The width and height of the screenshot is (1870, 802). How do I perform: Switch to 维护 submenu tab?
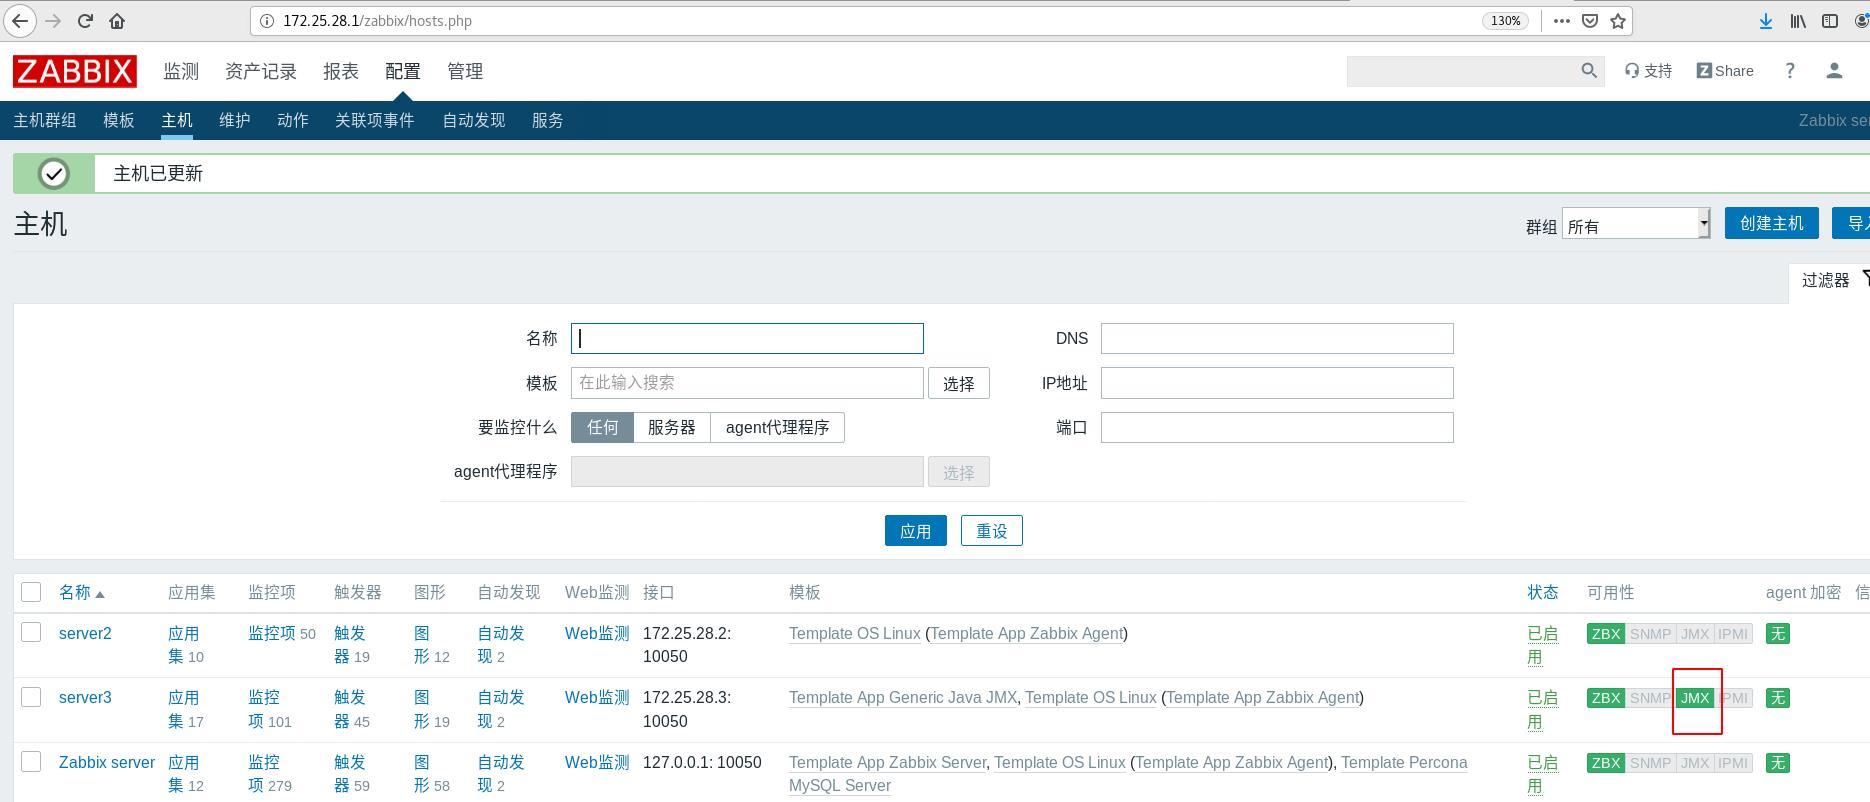235,120
